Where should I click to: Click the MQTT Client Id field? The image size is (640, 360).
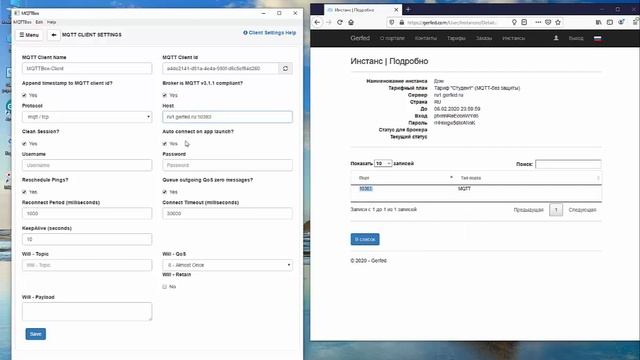click(x=220, y=69)
